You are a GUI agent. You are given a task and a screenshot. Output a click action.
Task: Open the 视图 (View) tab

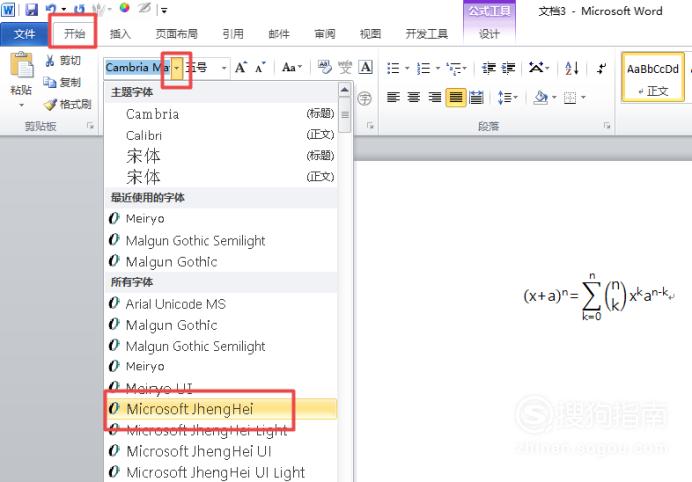click(370, 34)
